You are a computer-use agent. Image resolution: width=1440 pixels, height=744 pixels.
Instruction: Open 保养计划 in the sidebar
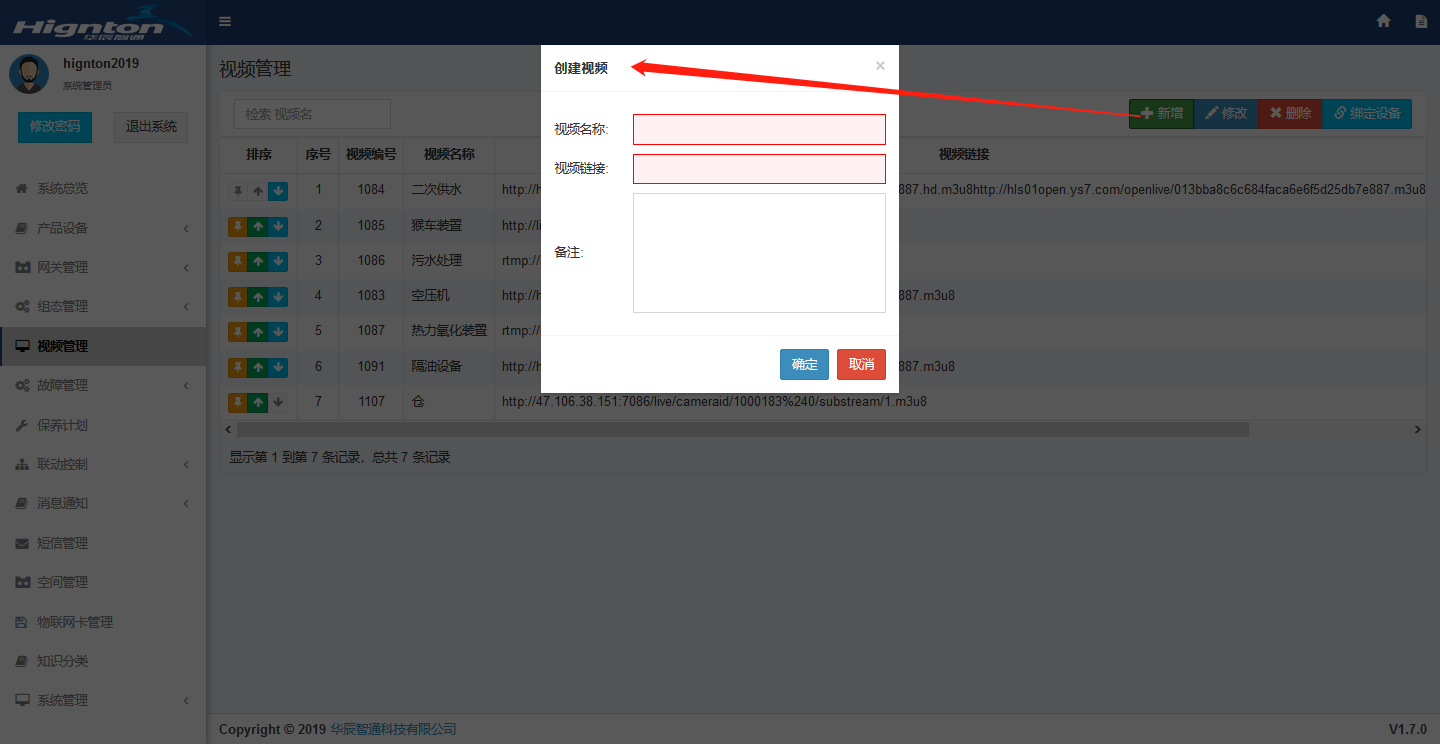click(62, 425)
